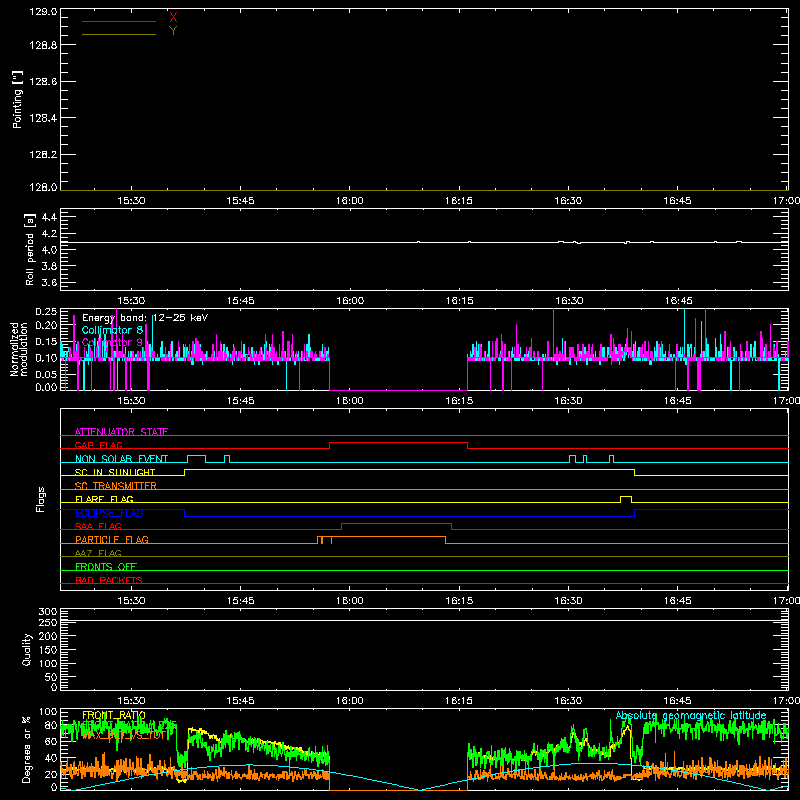Click the 'Flags' vertical axis title
The image size is (800, 800).
click(x=41, y=500)
